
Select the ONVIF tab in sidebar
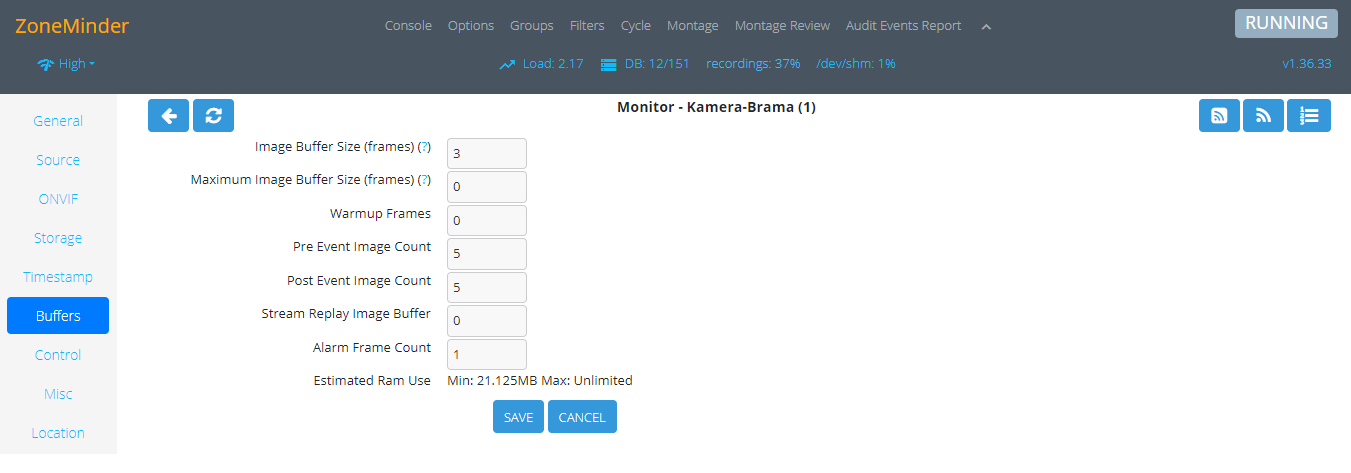(x=58, y=199)
